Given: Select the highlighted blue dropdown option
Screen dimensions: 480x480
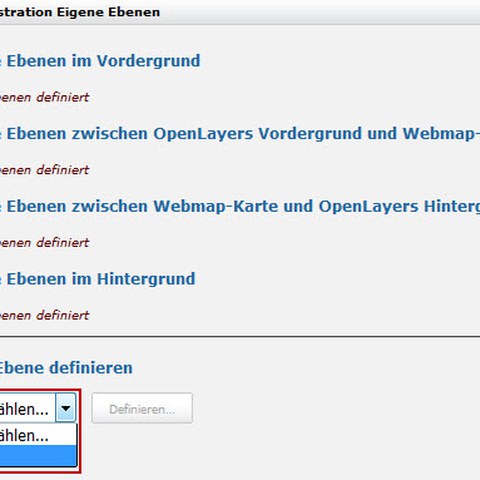Looking at the screenshot, I should coord(38,456).
